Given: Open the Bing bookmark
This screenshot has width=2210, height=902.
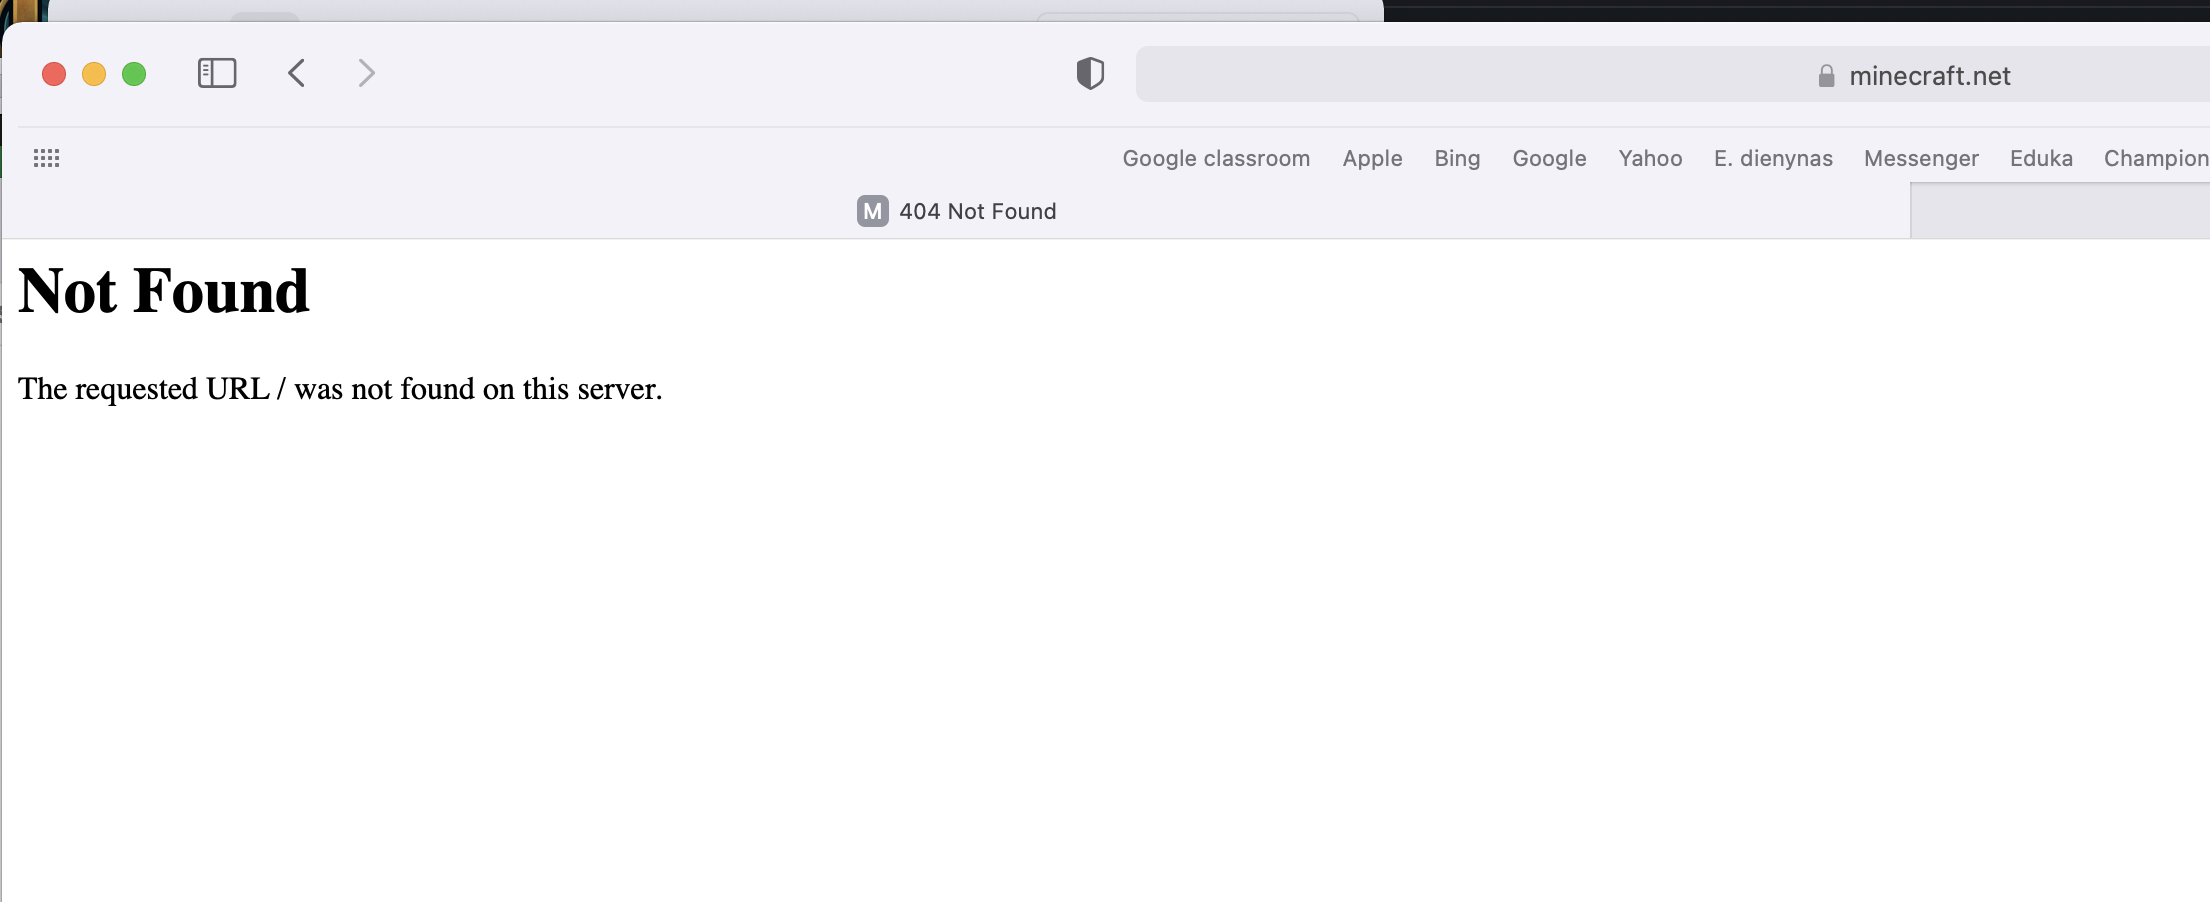Looking at the screenshot, I should [x=1457, y=158].
